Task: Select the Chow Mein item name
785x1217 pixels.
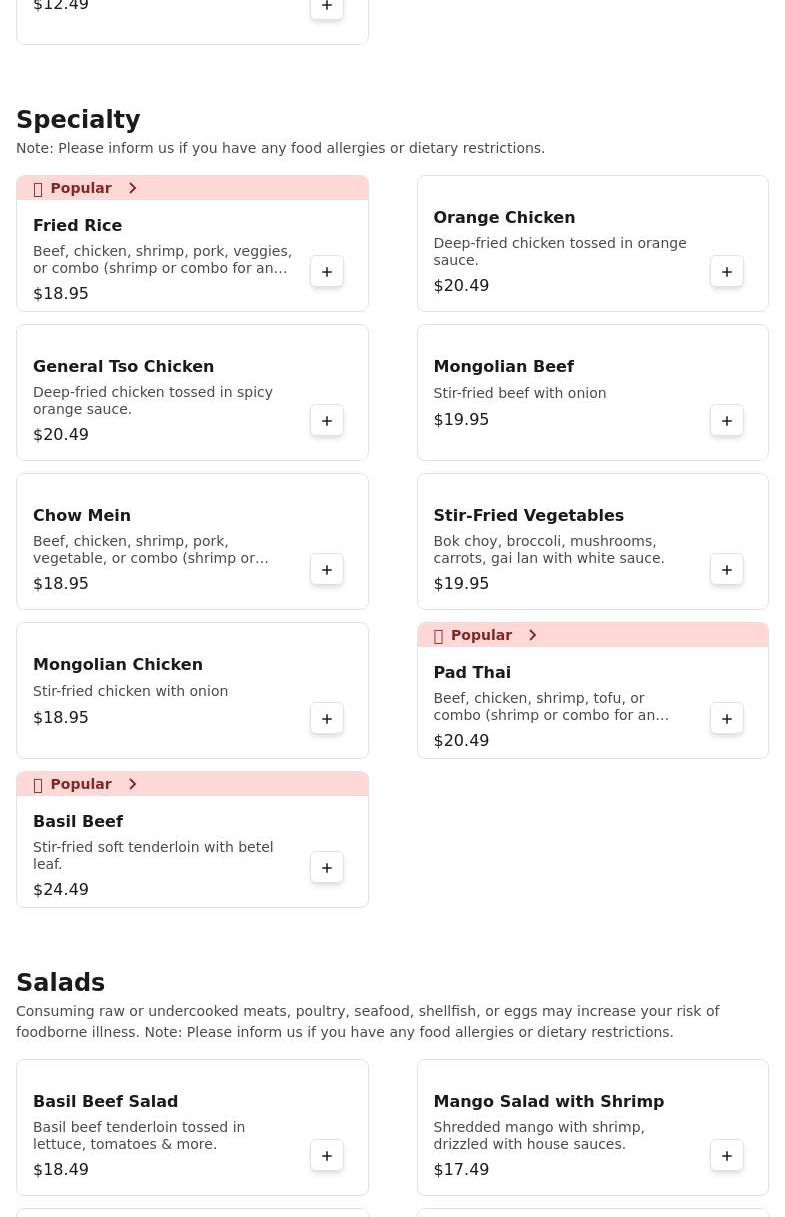Action: 82,515
